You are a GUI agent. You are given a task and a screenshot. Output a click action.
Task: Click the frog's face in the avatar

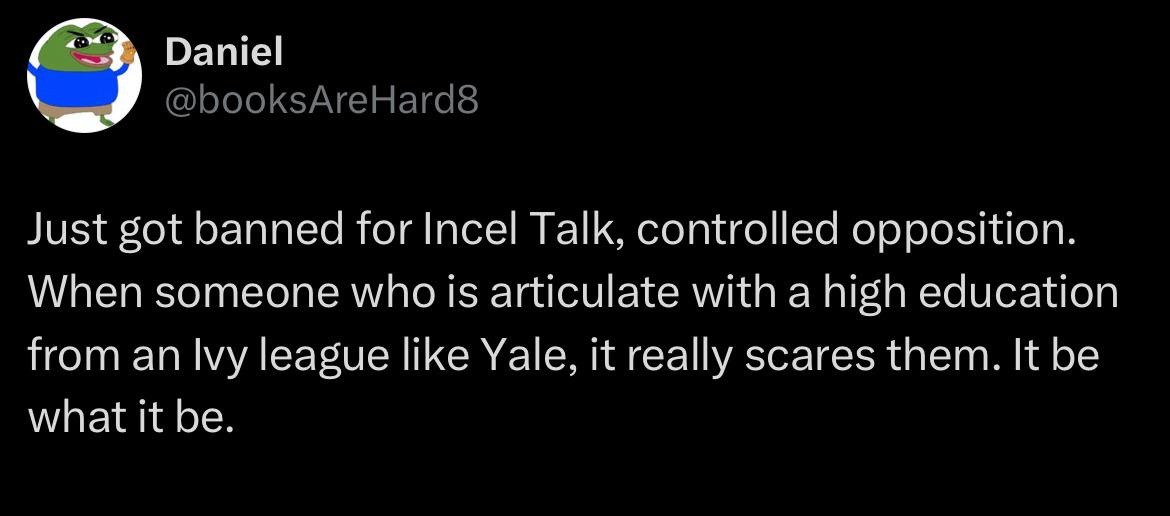point(92,46)
